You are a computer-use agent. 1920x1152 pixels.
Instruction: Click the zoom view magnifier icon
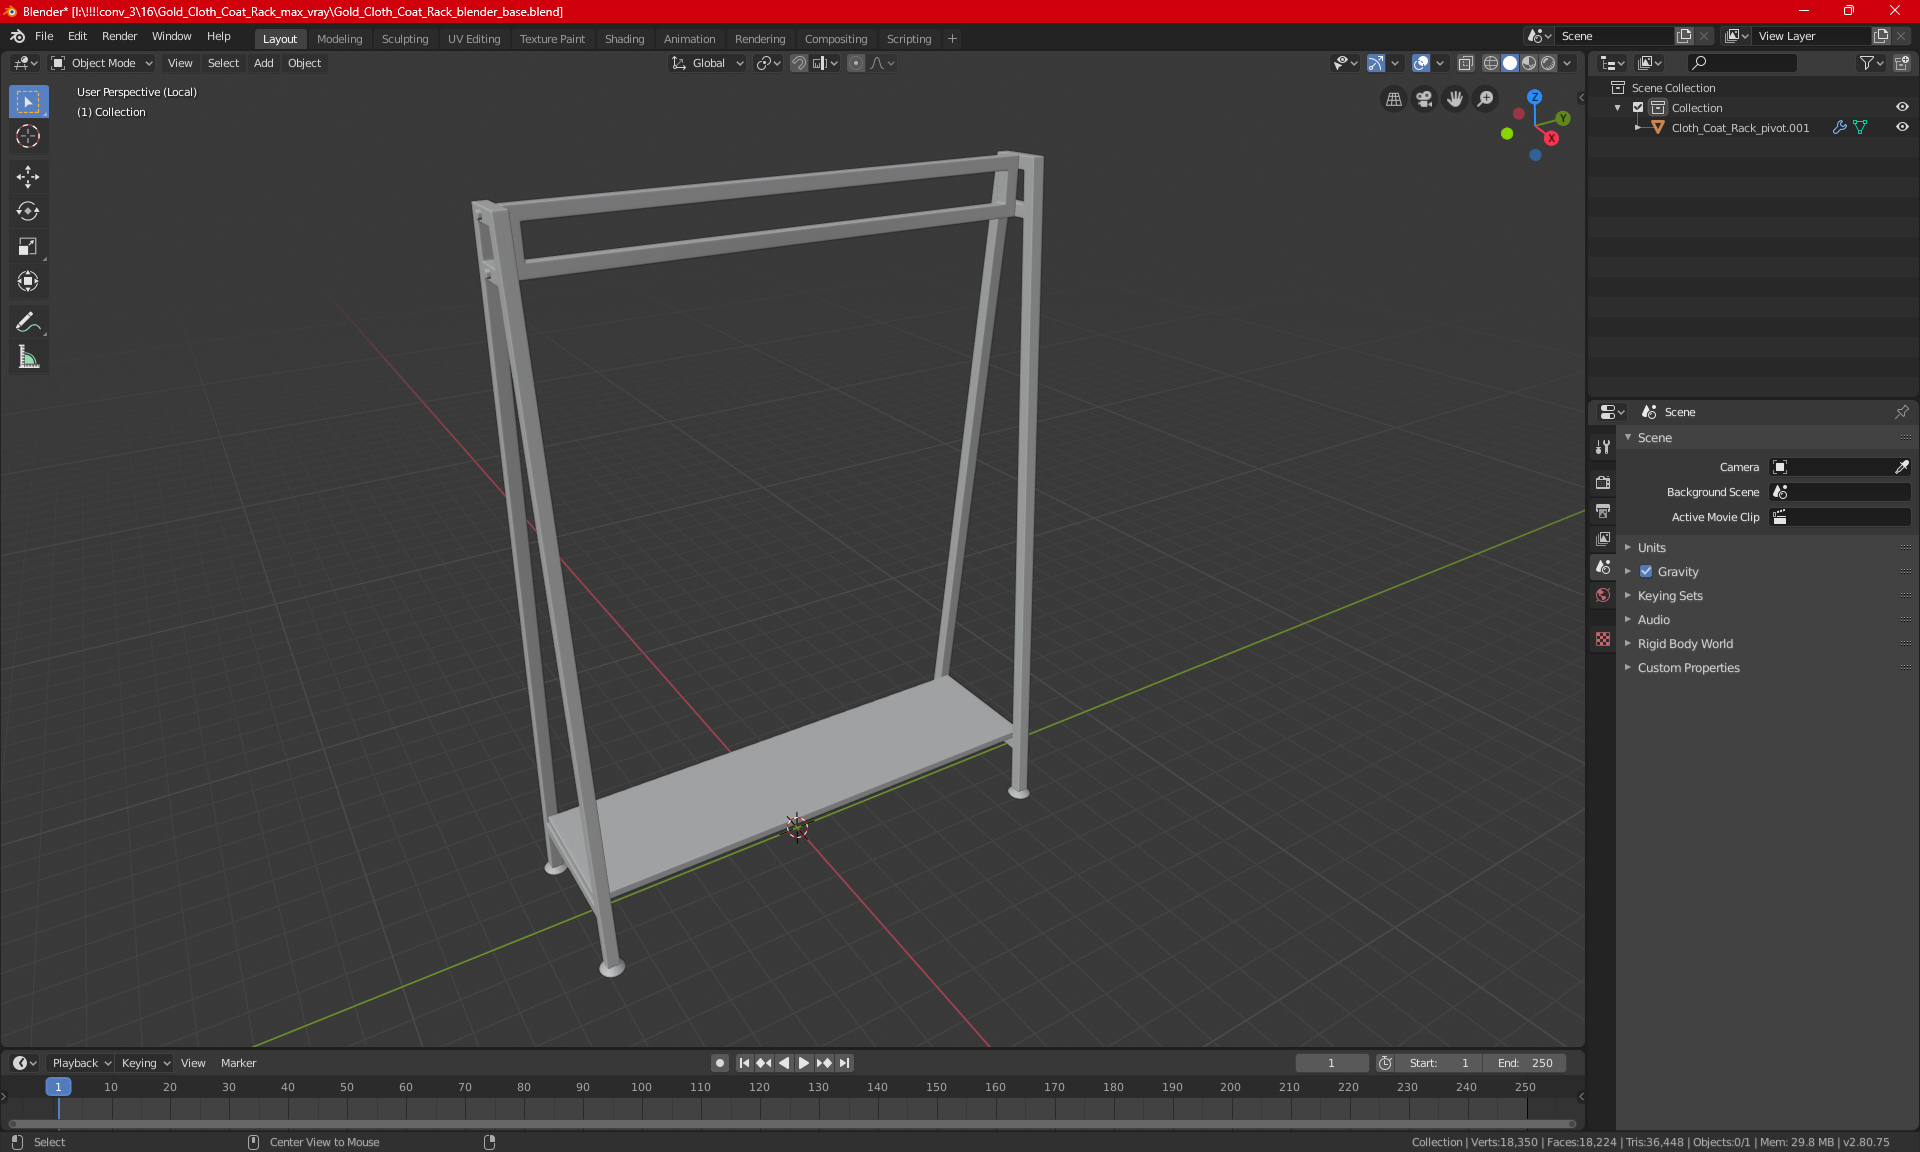(1486, 99)
